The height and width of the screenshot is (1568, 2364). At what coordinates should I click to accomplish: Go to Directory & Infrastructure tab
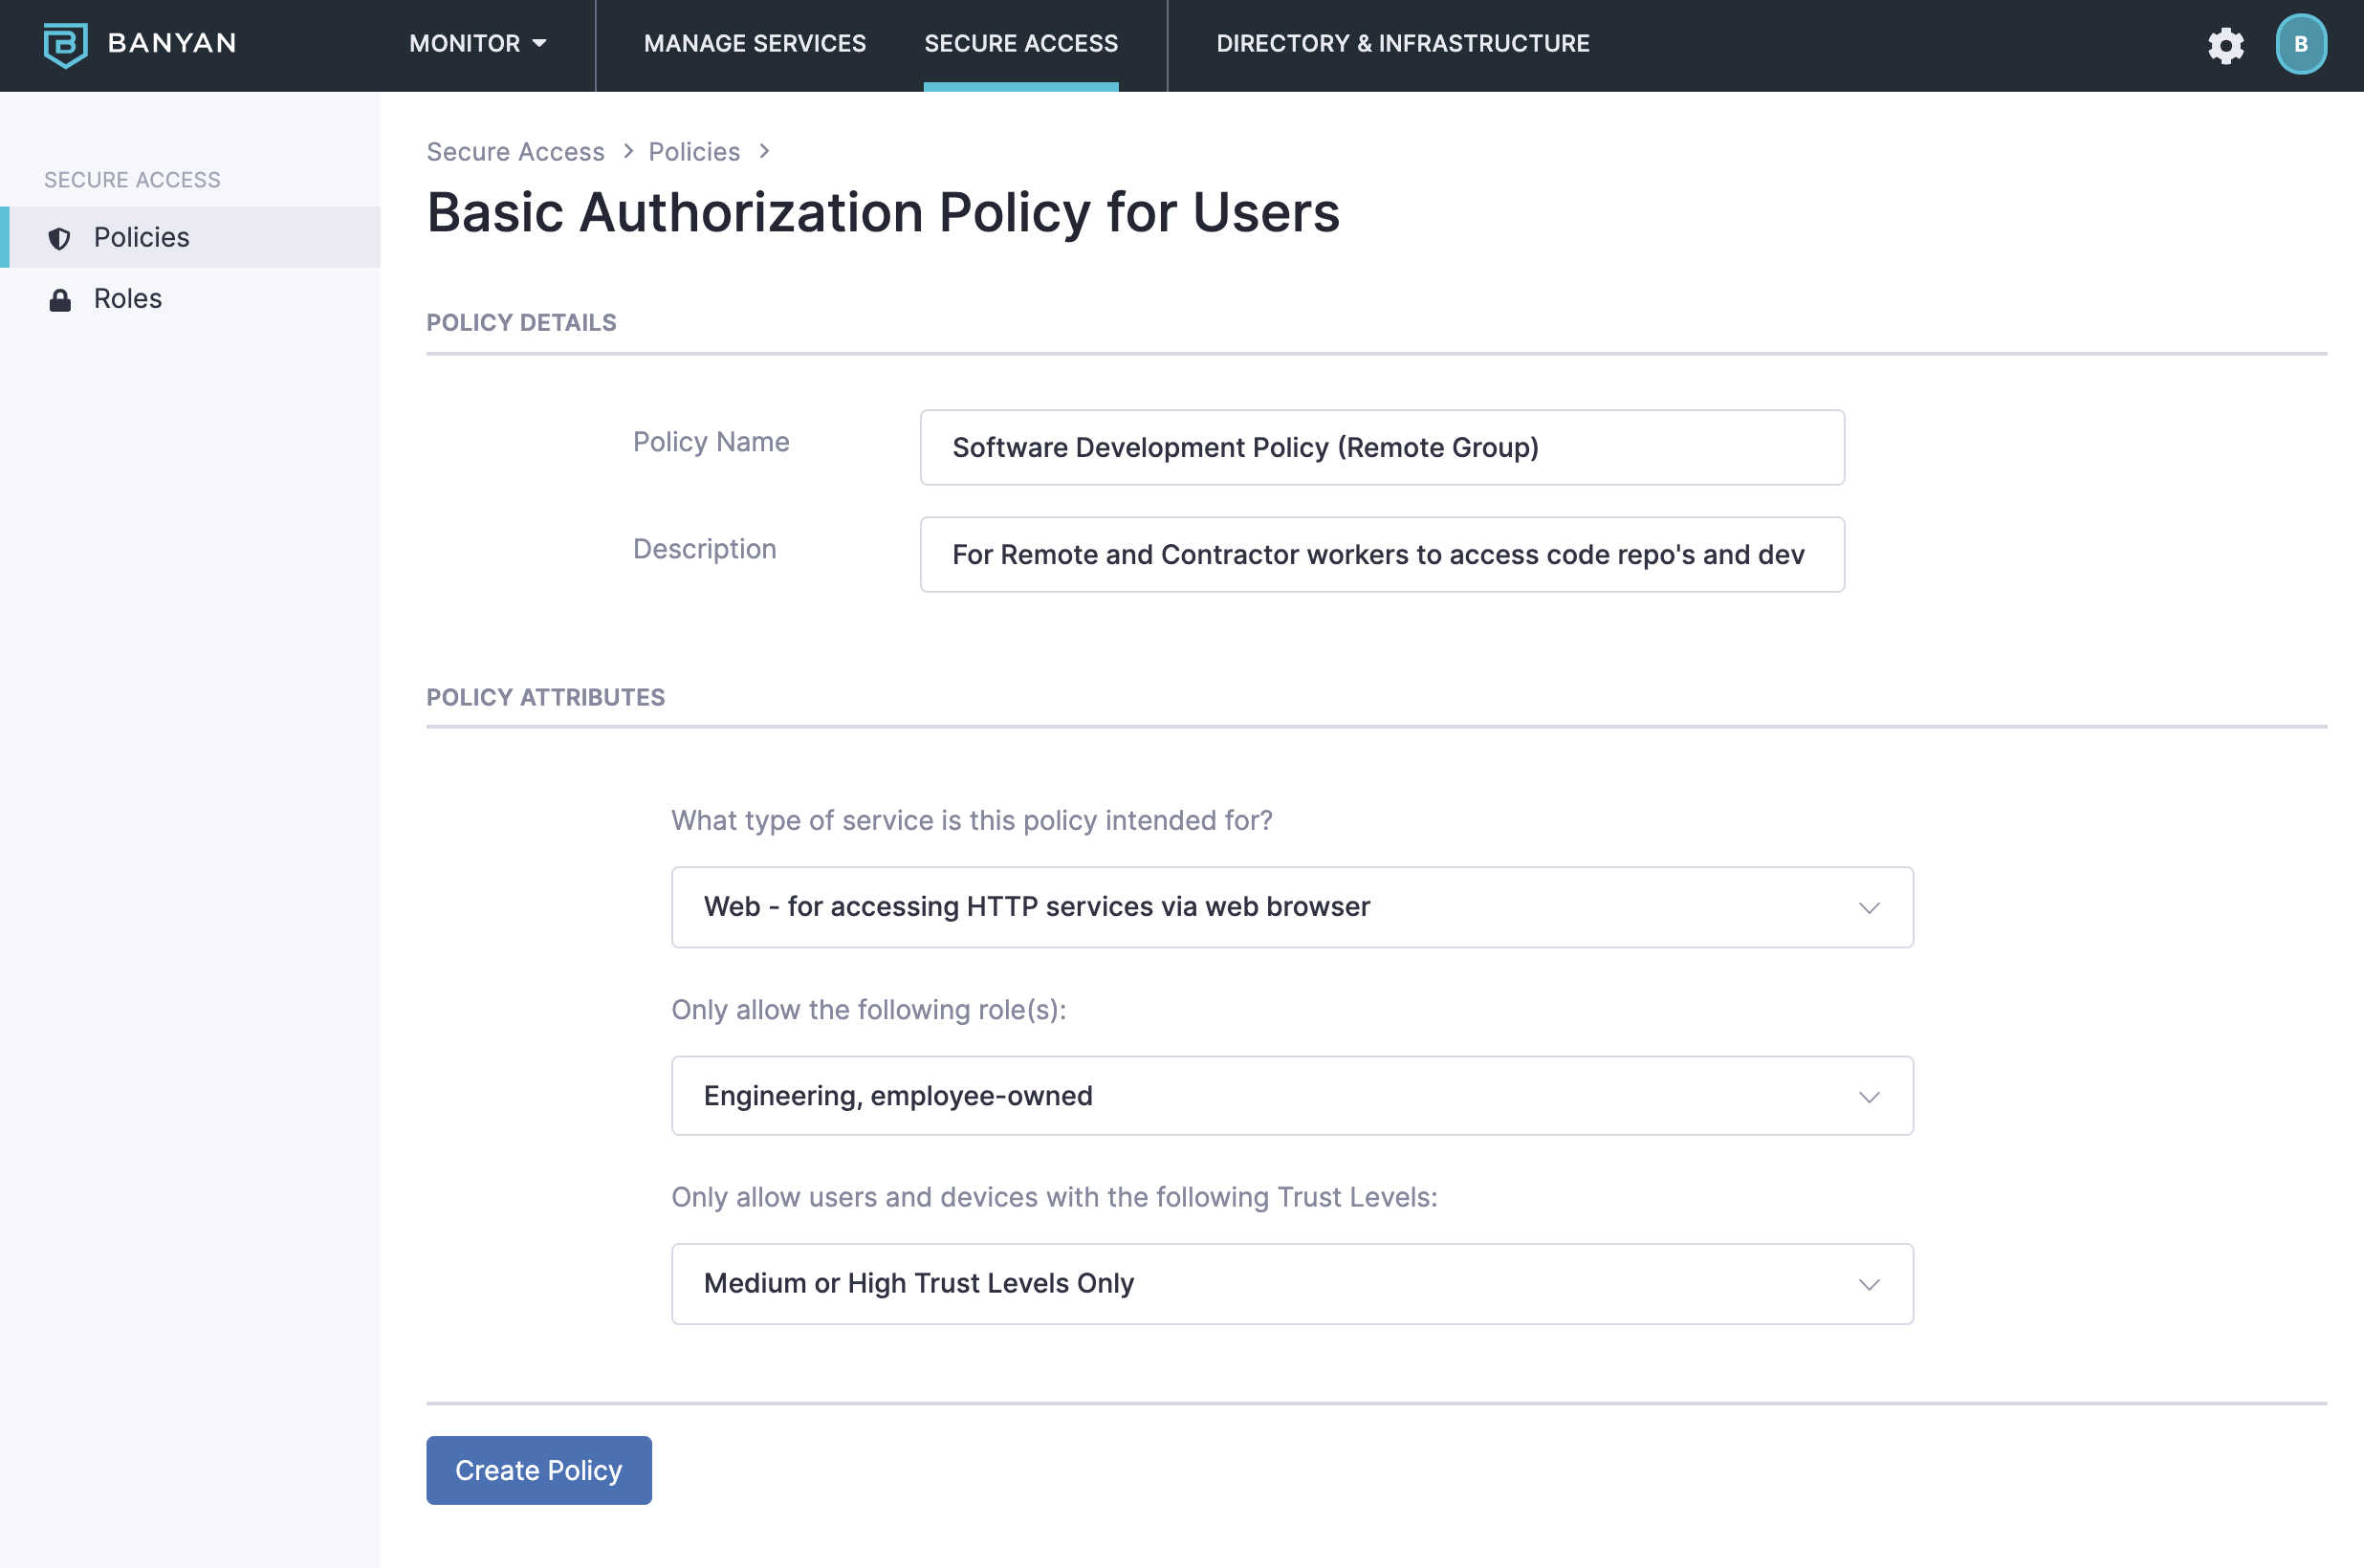(1402, 44)
